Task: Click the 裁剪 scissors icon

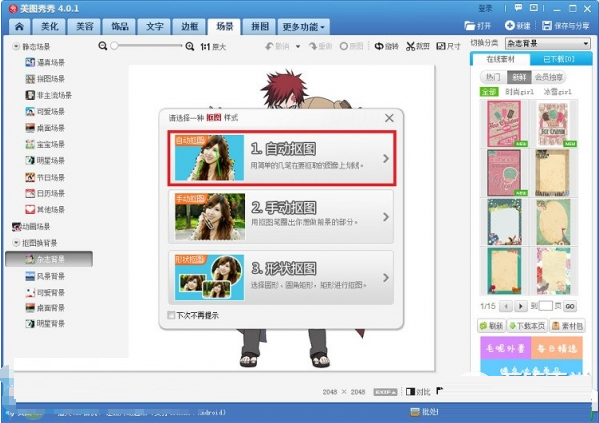Action: coord(410,46)
